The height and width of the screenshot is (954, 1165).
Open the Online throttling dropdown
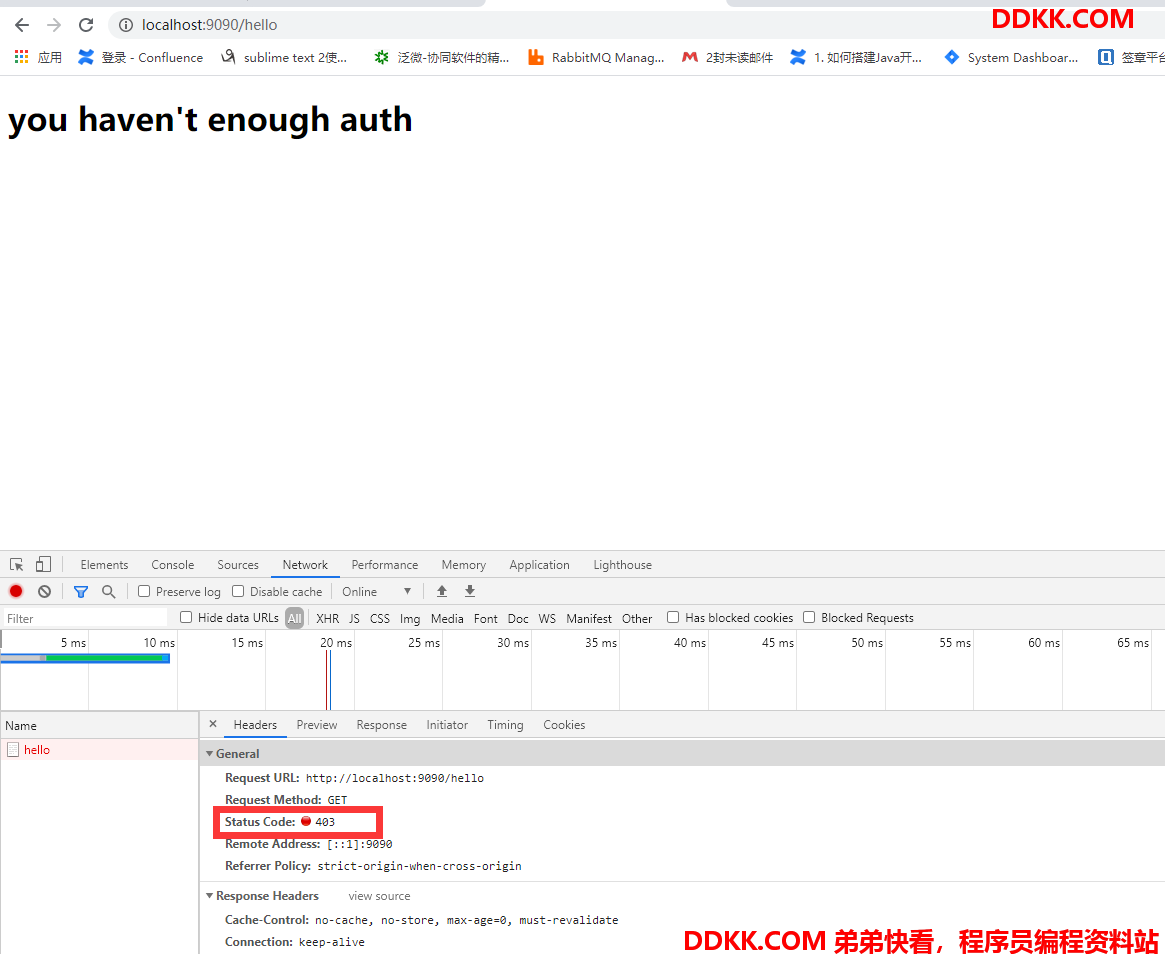[x=377, y=591]
